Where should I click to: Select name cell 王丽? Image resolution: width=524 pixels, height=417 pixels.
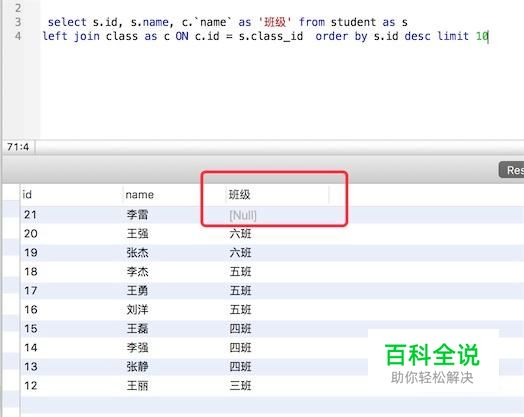click(137, 386)
